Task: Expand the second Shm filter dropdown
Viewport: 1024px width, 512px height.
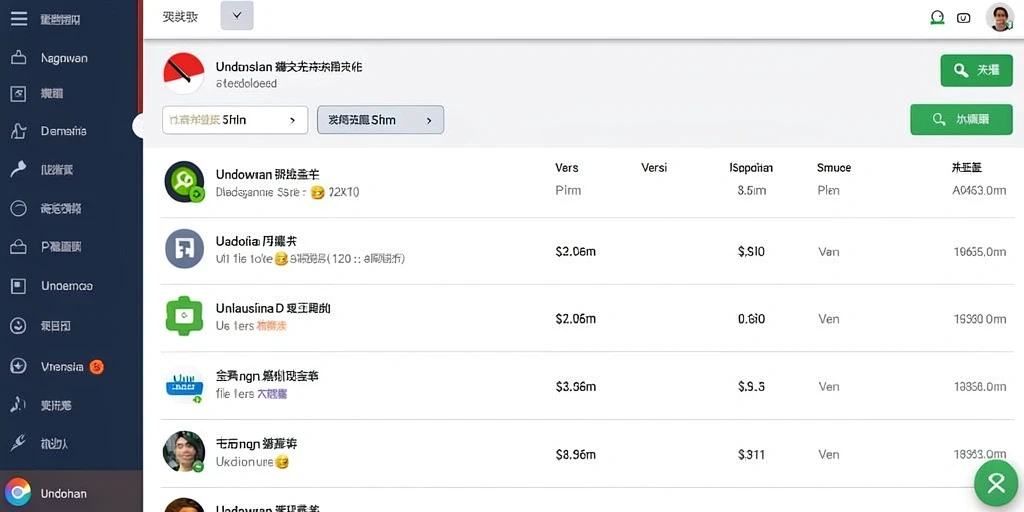Action: (x=380, y=120)
